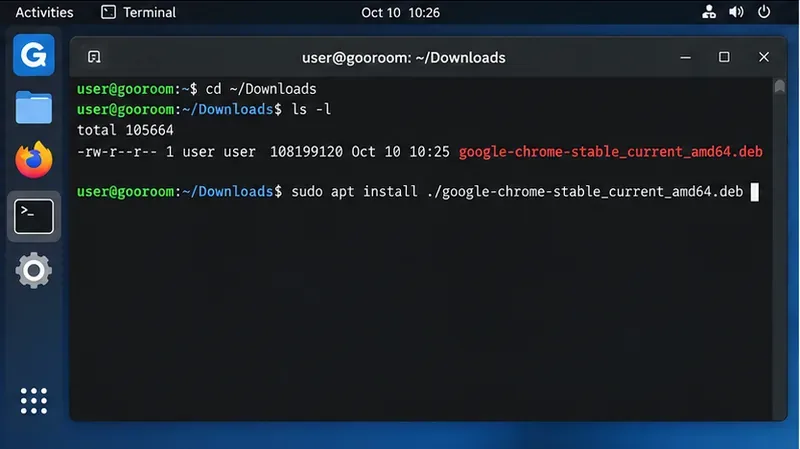Screen dimensions: 800x449
Task: Select the Terminal icon in the dock
Action: 34,216
